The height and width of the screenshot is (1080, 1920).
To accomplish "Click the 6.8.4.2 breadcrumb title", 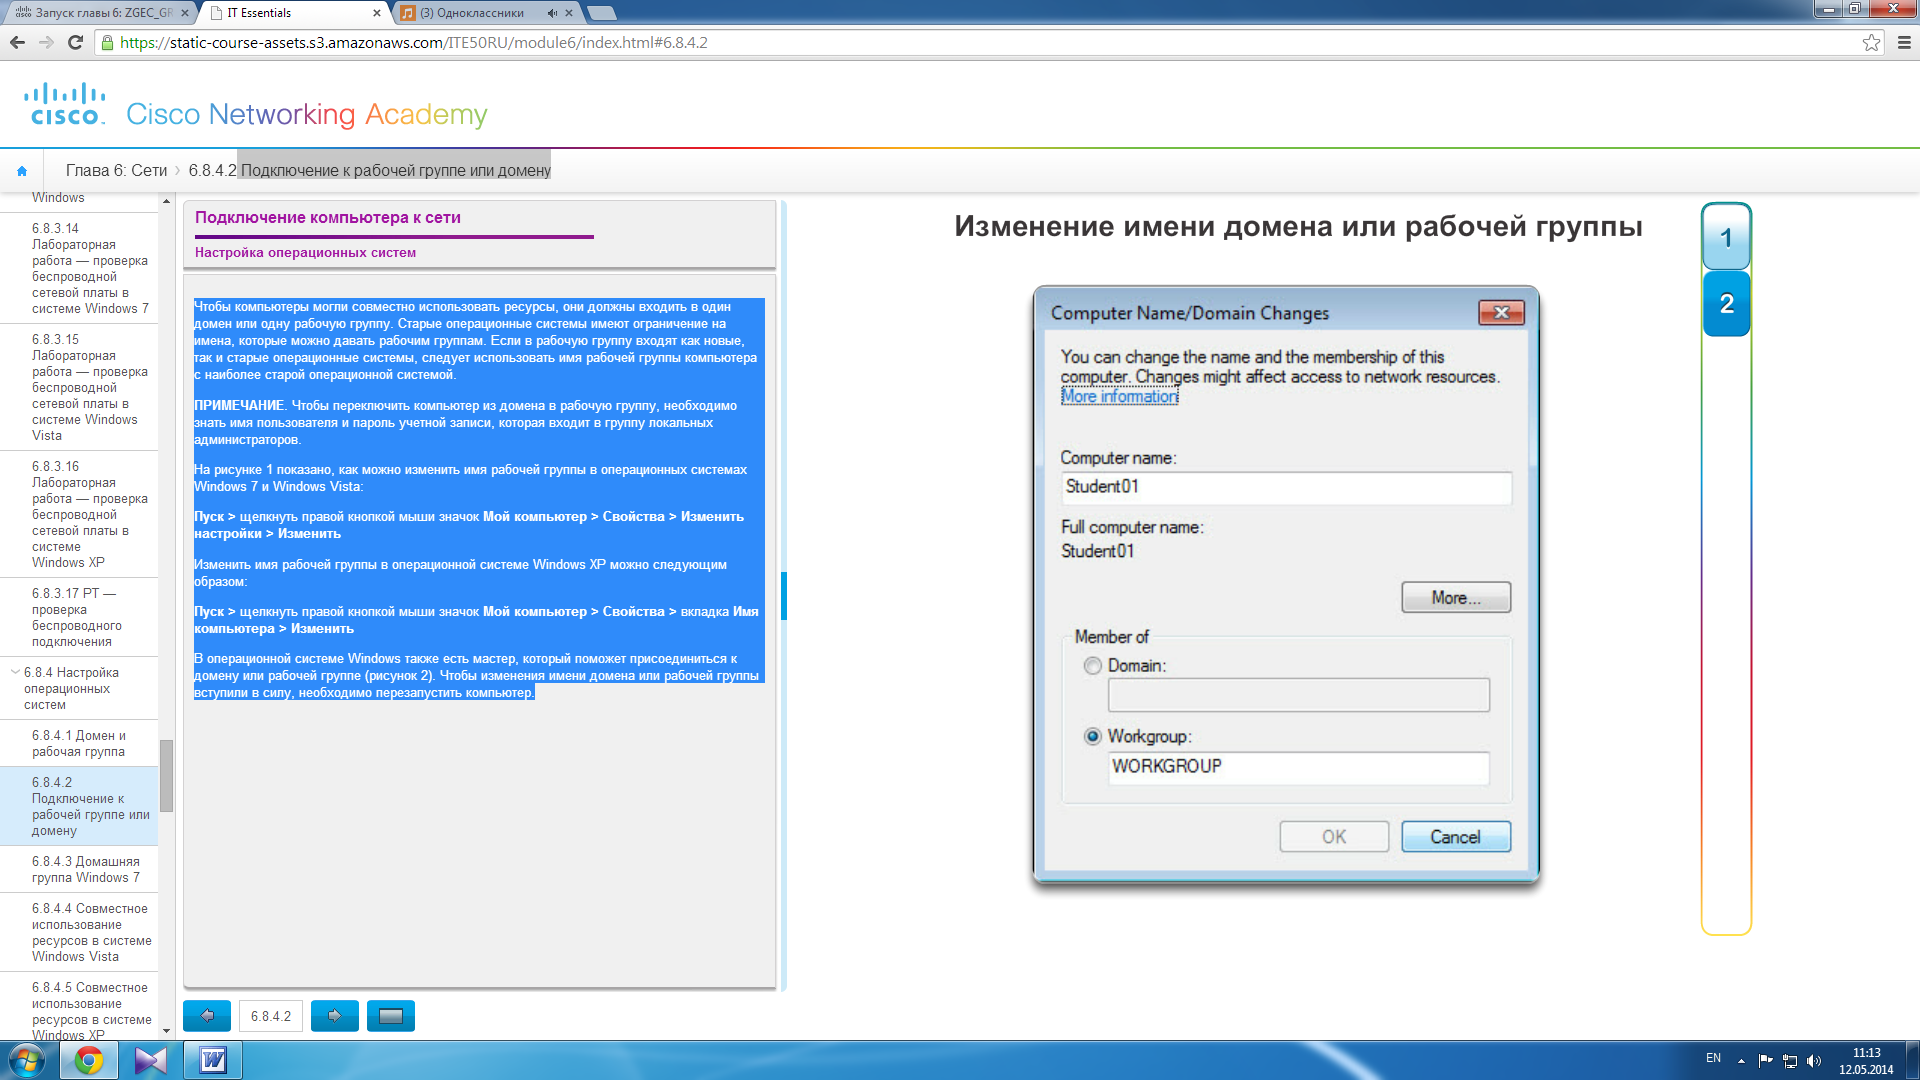I will [x=370, y=171].
